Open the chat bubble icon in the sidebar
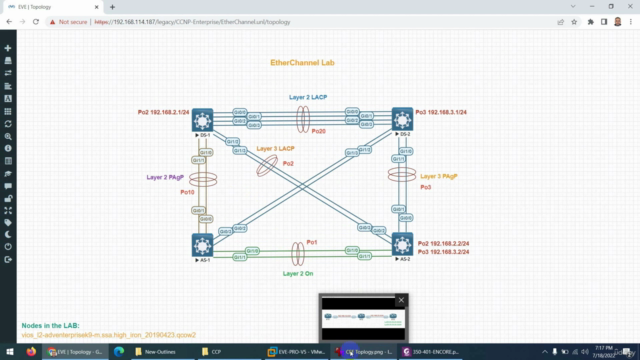The image size is (640, 360). tap(8, 186)
